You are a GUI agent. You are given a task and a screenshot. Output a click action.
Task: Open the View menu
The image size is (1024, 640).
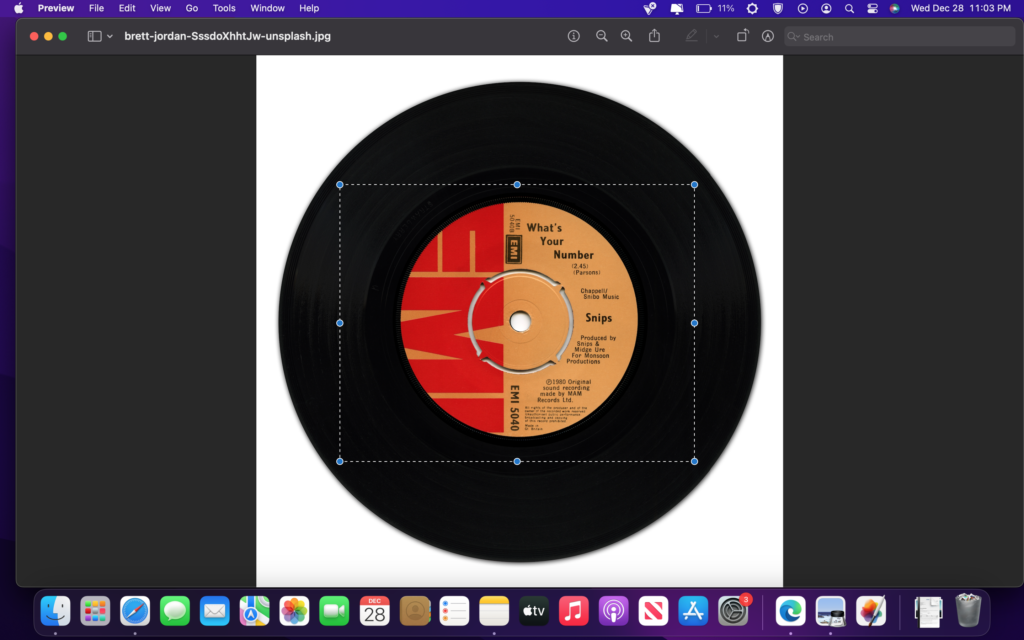click(160, 8)
